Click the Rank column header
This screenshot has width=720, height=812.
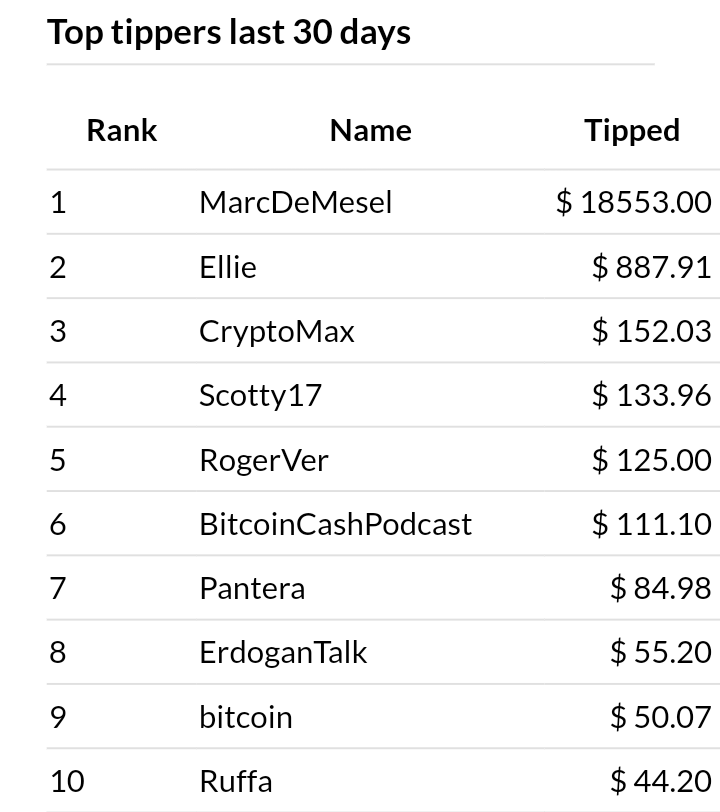click(x=122, y=130)
